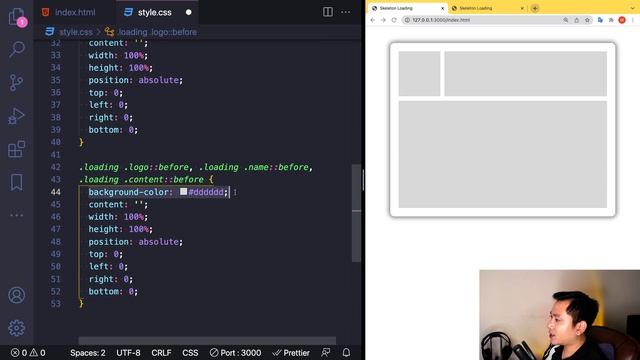
Task: Open the Manage settings gear
Action: [x=16, y=328]
